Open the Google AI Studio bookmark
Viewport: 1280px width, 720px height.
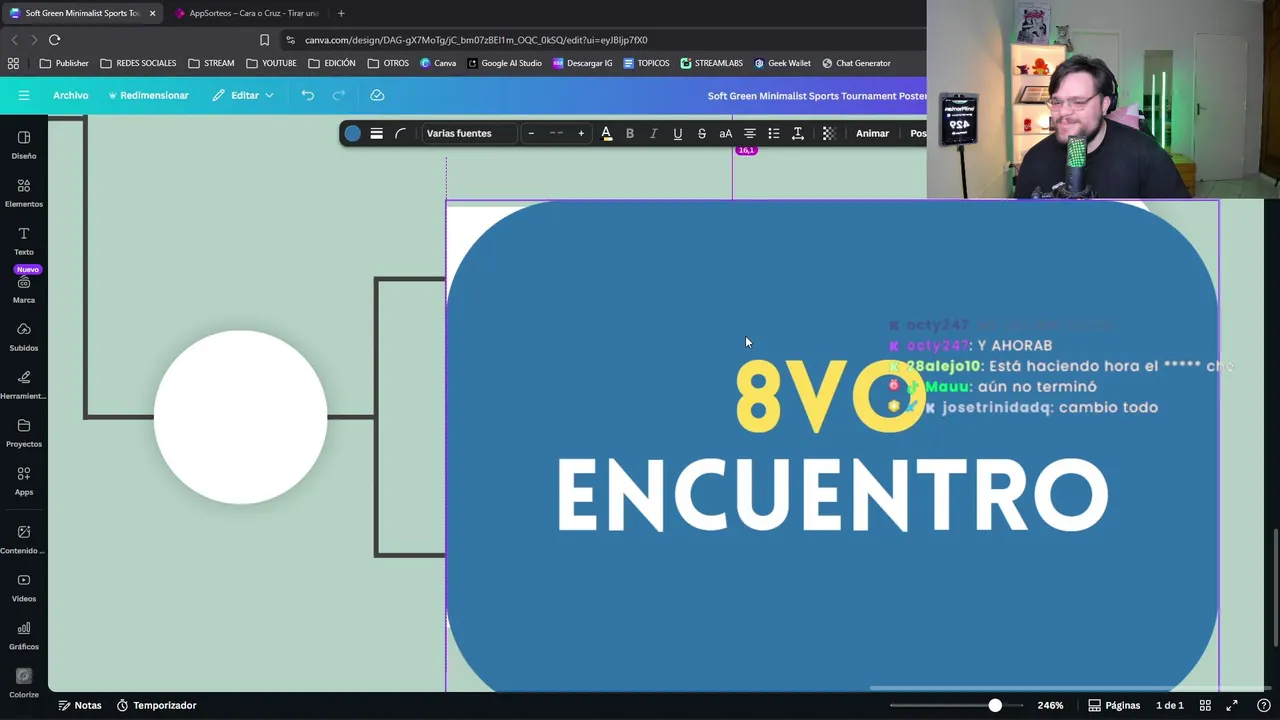click(503, 63)
